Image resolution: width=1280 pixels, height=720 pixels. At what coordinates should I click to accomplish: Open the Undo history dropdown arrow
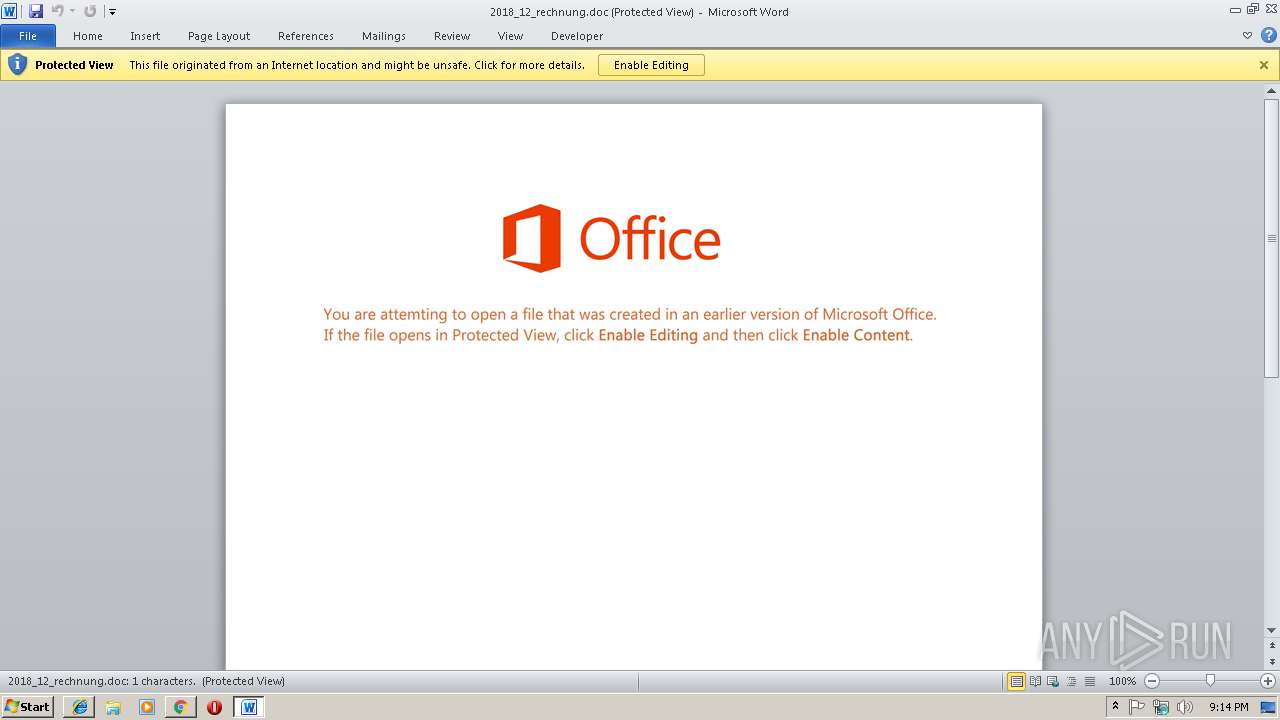click(72, 12)
